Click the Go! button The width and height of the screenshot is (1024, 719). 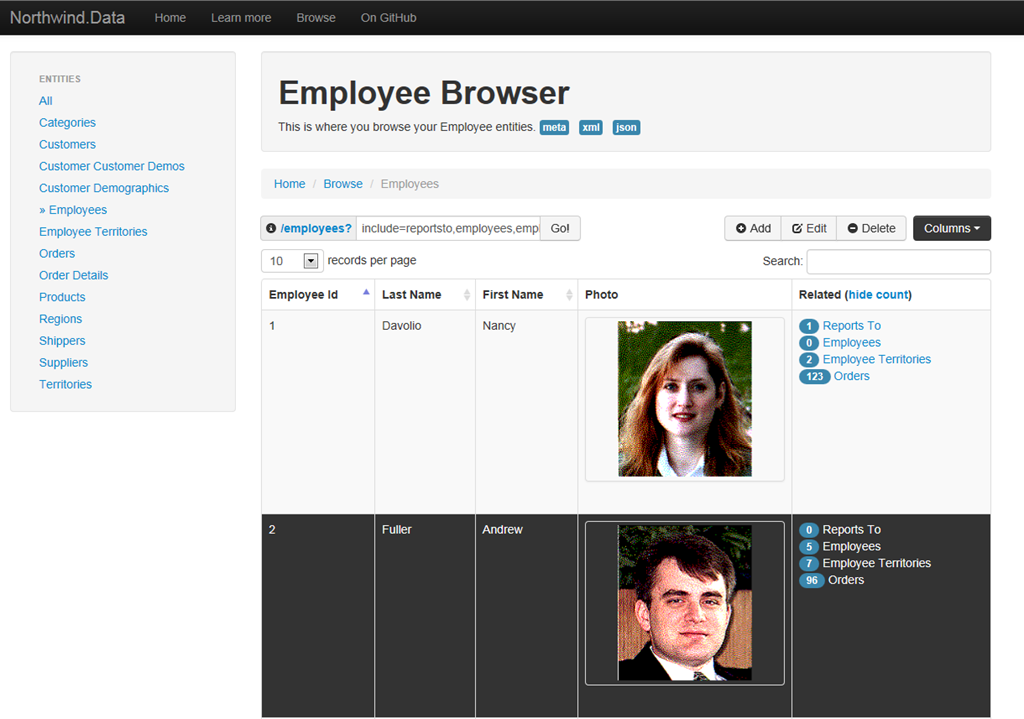(x=559, y=228)
